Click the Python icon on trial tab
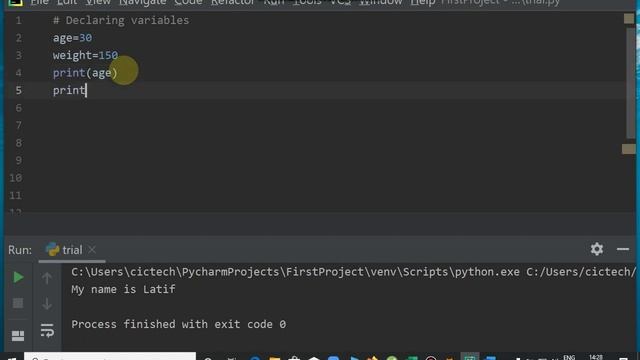The height and width of the screenshot is (360, 640). tap(52, 249)
